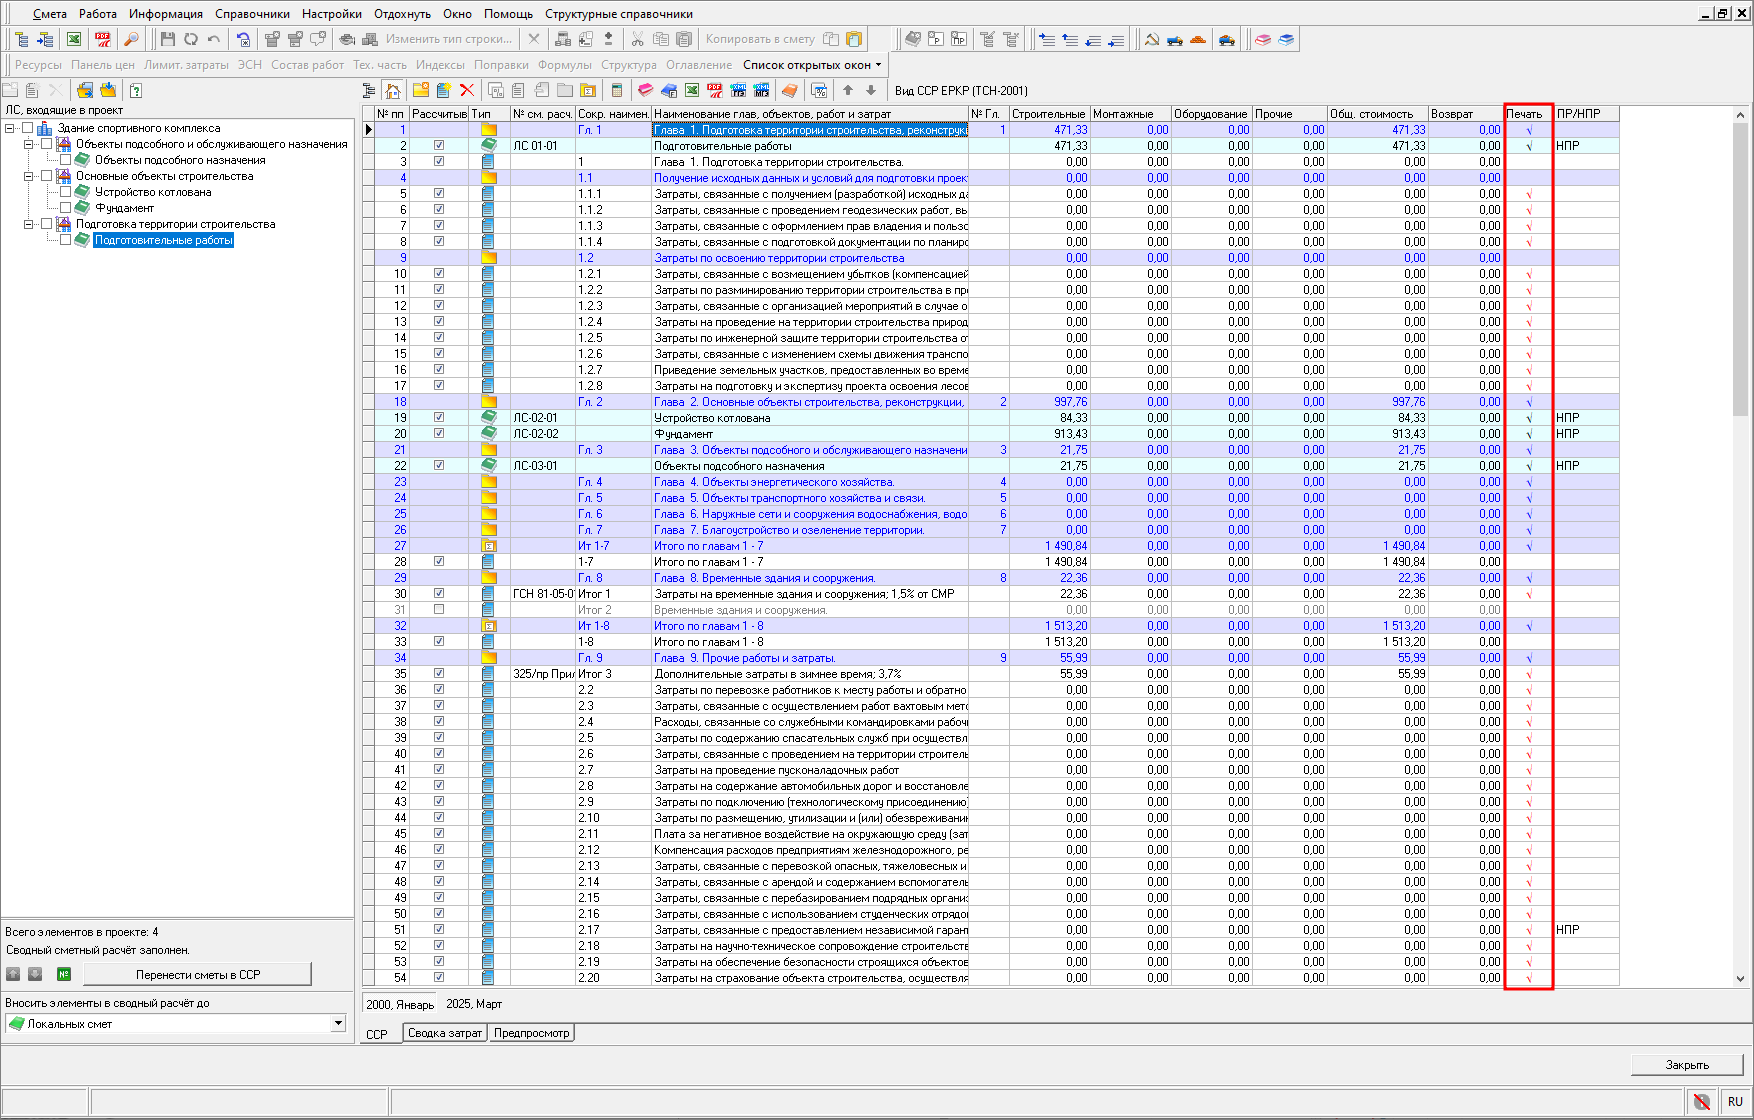Click the help question mark icon in left panel

pos(136,90)
